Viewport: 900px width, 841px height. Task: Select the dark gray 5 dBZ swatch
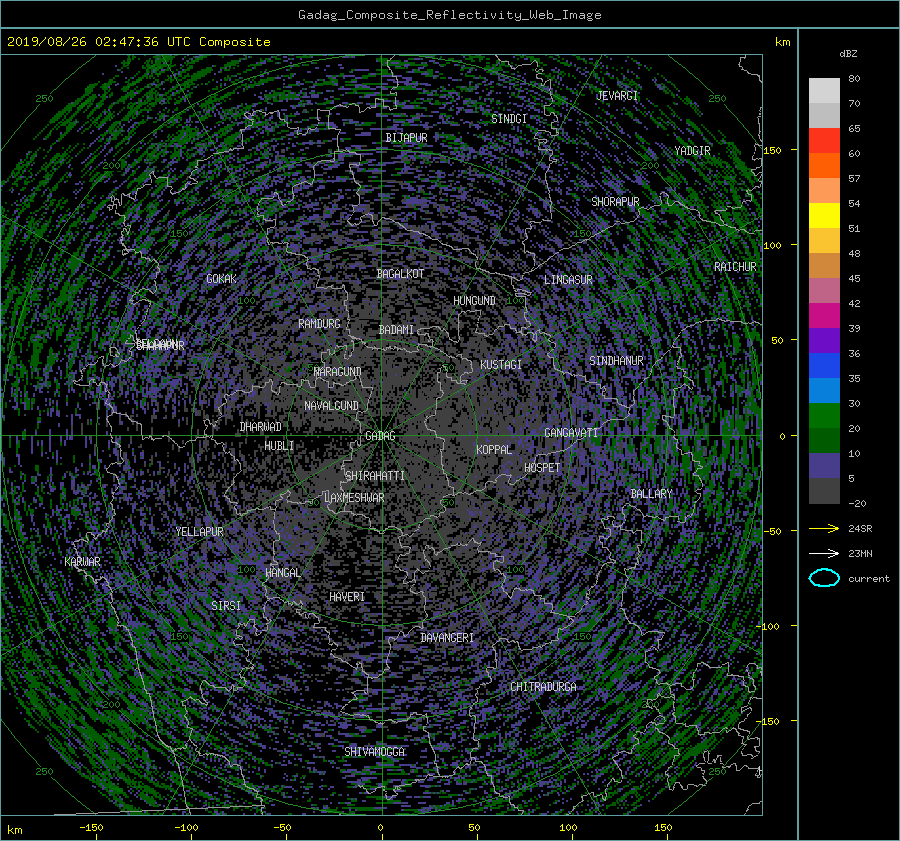pos(824,491)
